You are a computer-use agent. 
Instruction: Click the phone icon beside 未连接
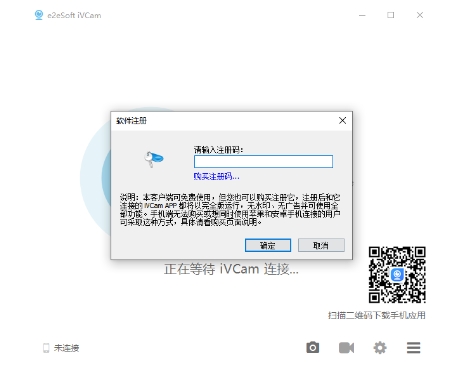(46, 348)
